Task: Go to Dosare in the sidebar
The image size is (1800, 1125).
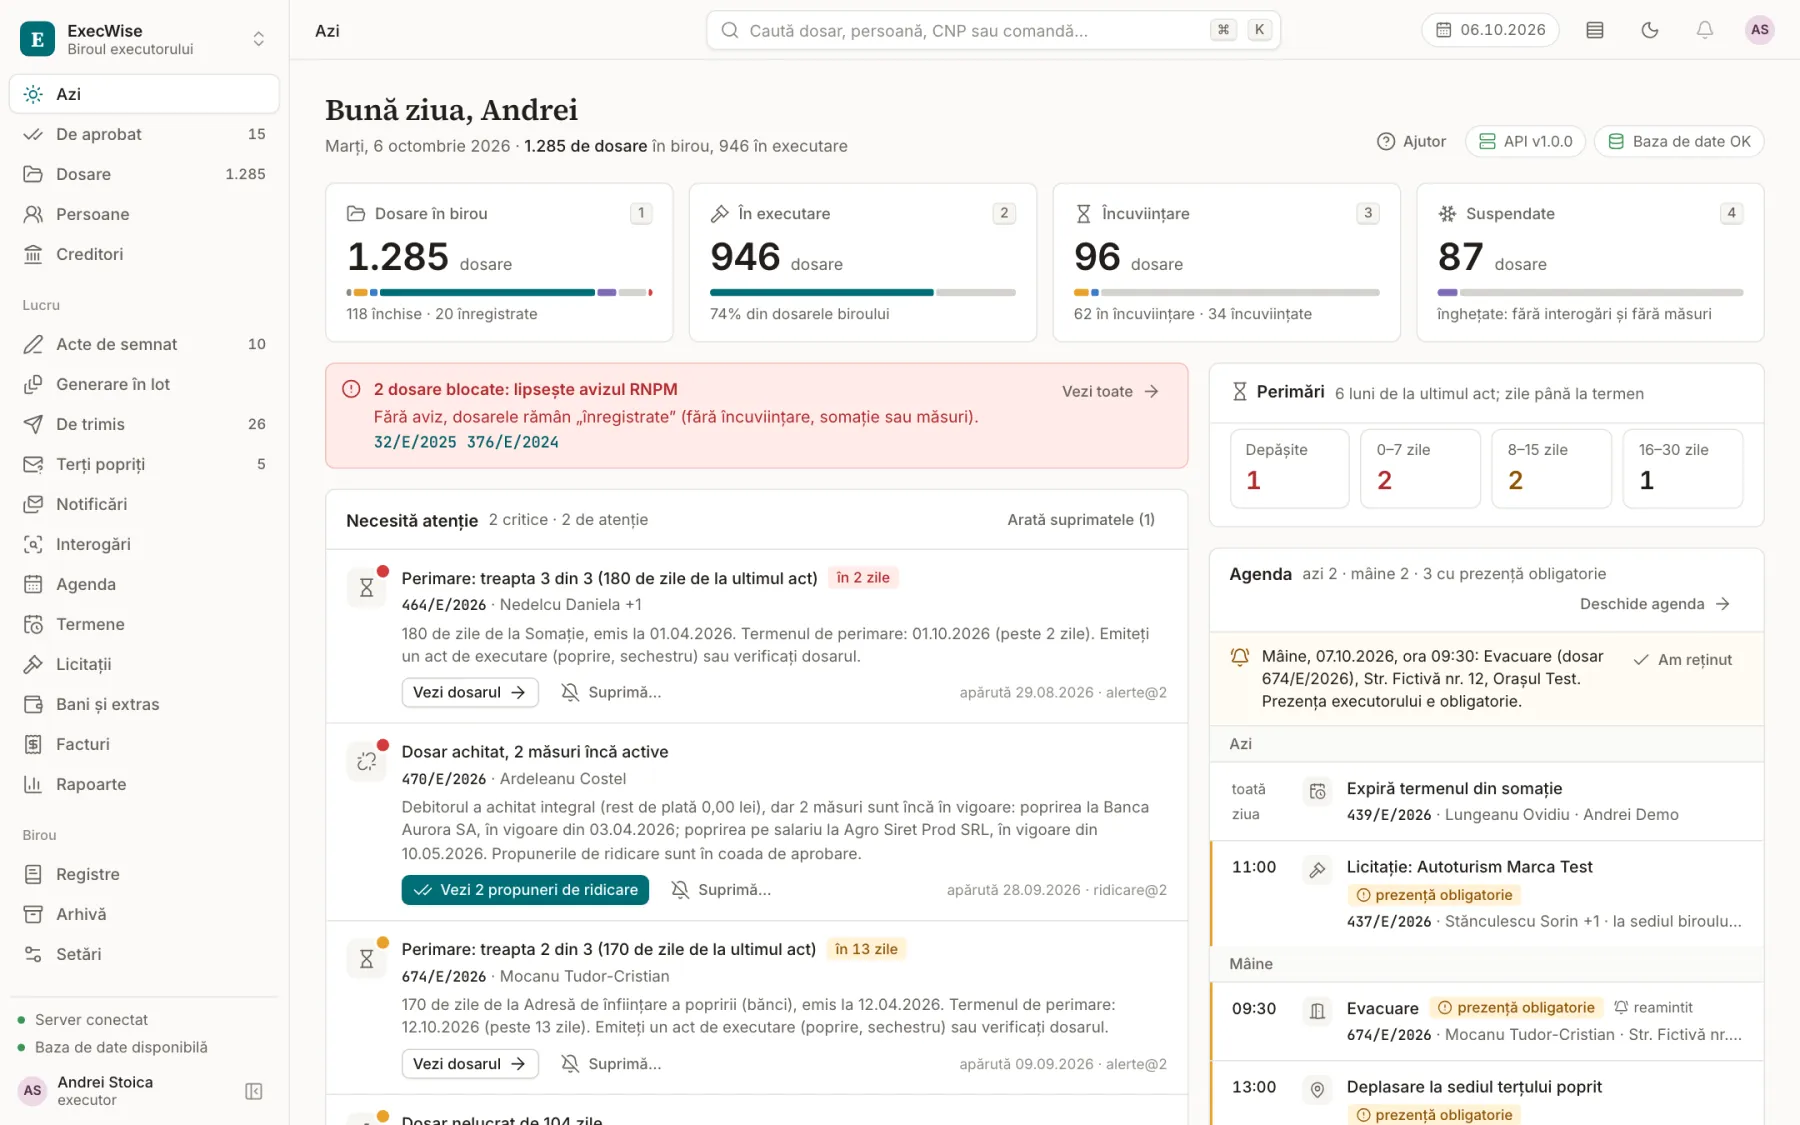Action: pos(144,174)
